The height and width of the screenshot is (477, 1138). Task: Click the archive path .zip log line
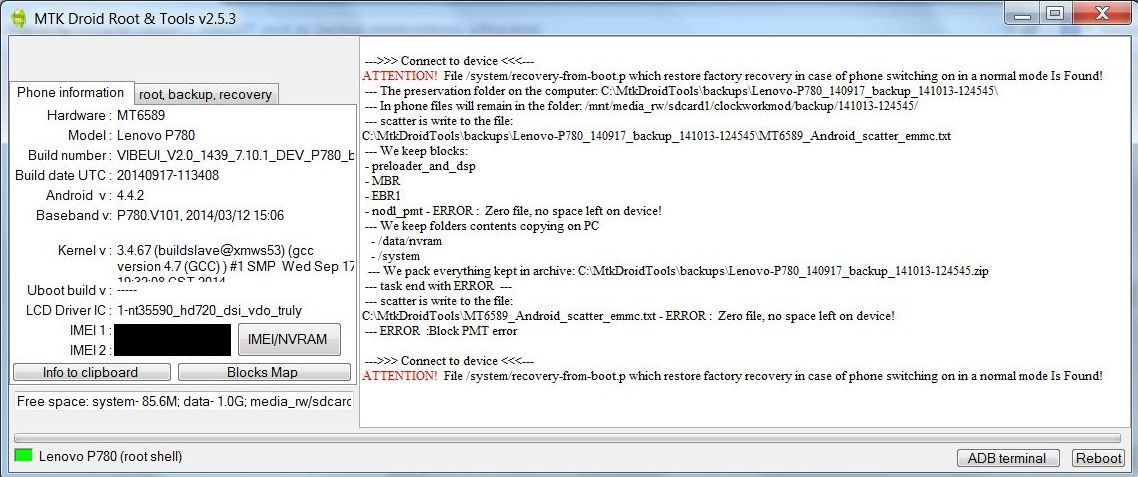point(679,271)
